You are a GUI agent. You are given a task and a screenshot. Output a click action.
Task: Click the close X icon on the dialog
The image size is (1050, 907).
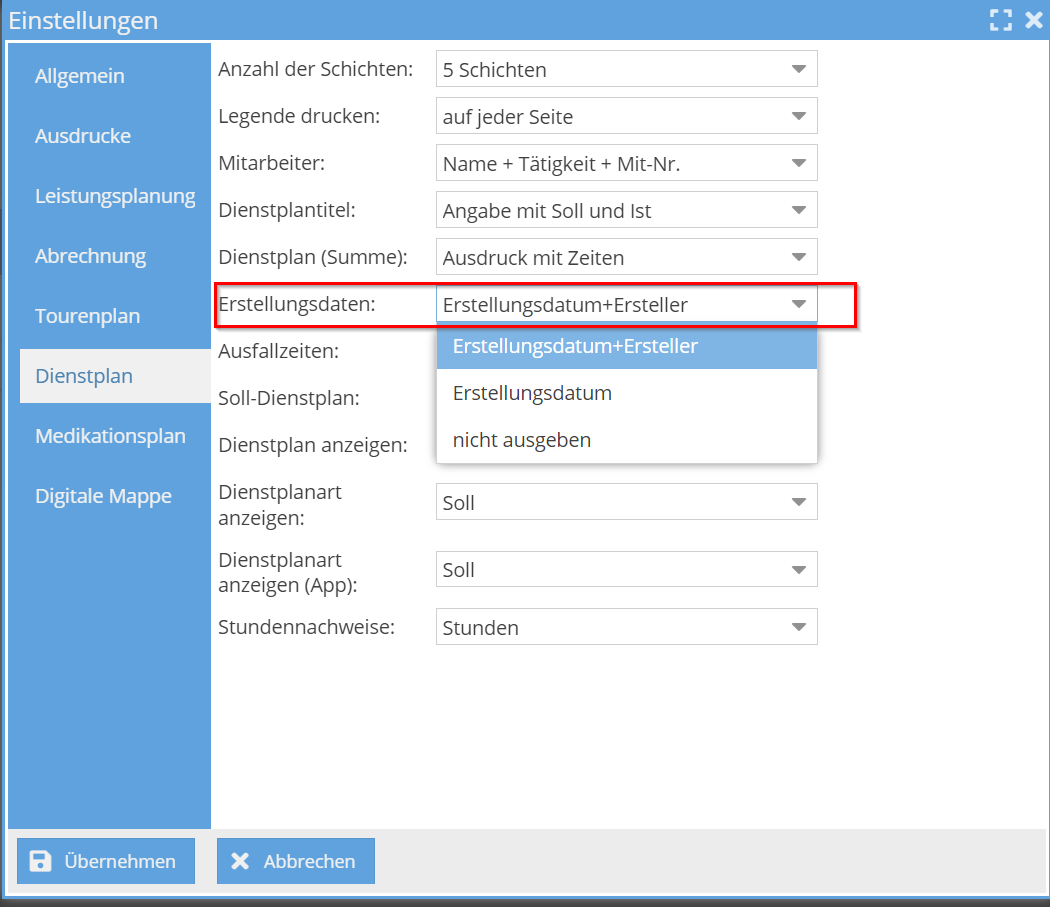[1034, 20]
